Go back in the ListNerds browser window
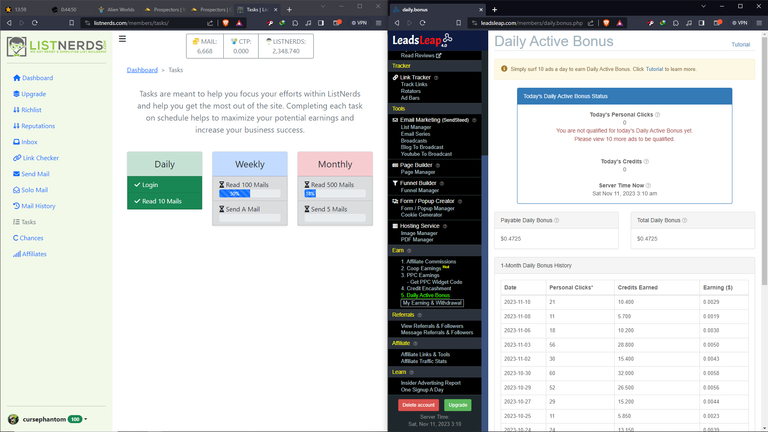This screenshot has width=768, height=432. pyautogui.click(x=9, y=23)
